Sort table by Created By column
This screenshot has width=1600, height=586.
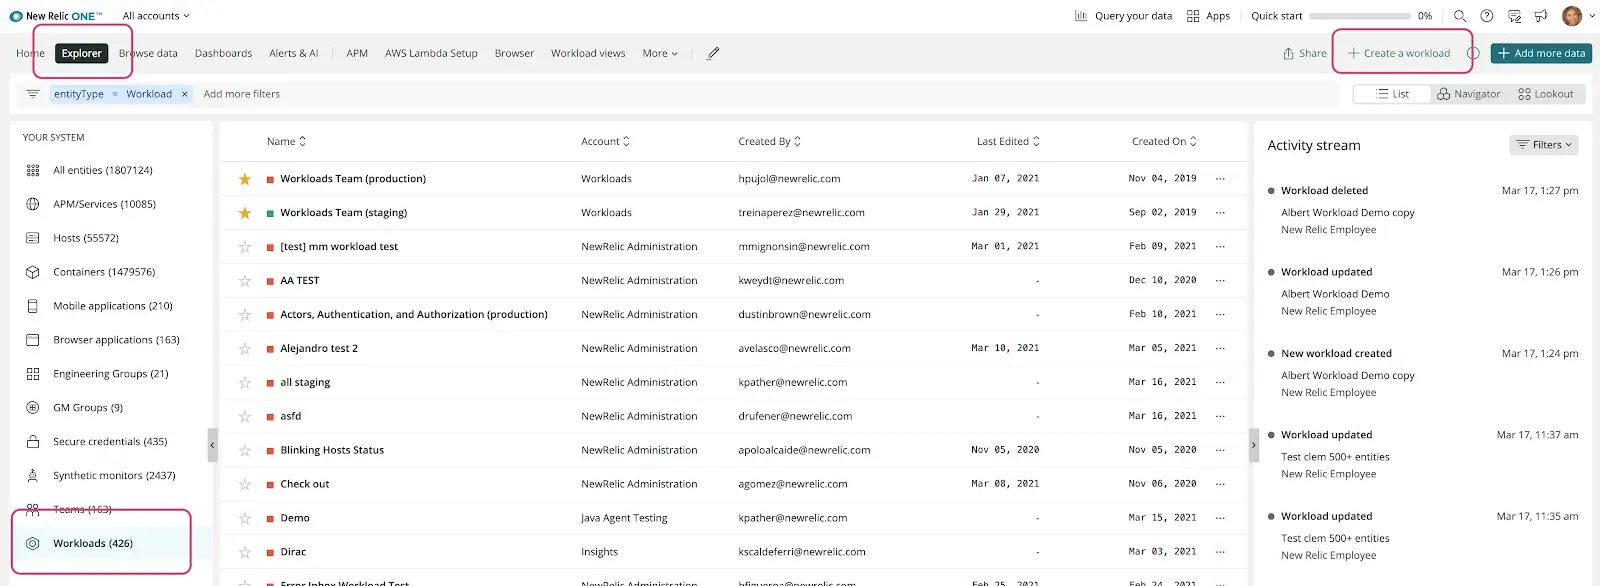(x=770, y=142)
